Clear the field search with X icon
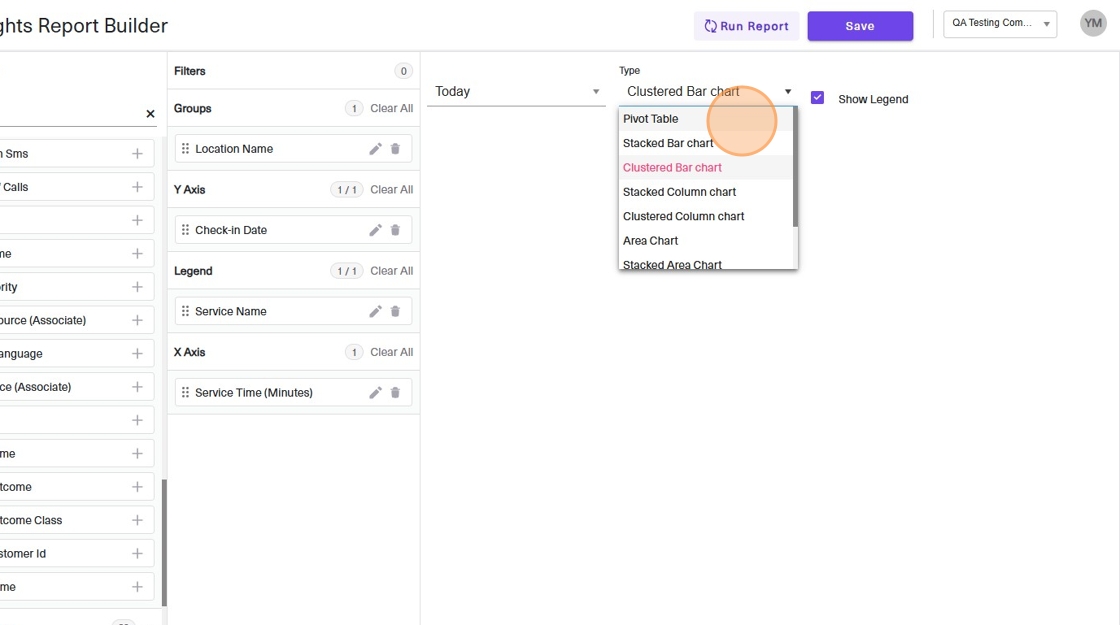Viewport: 1120px width, 625px height. 150,114
